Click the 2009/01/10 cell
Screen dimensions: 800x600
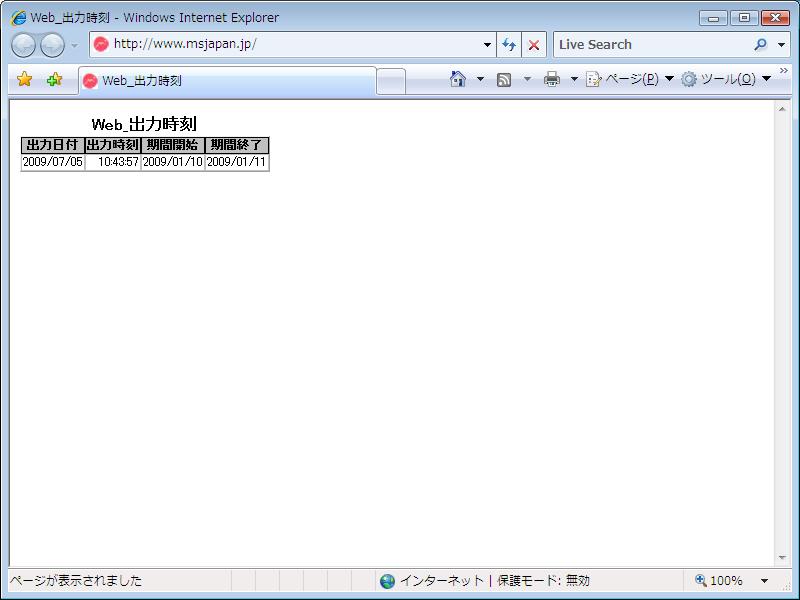pos(172,162)
